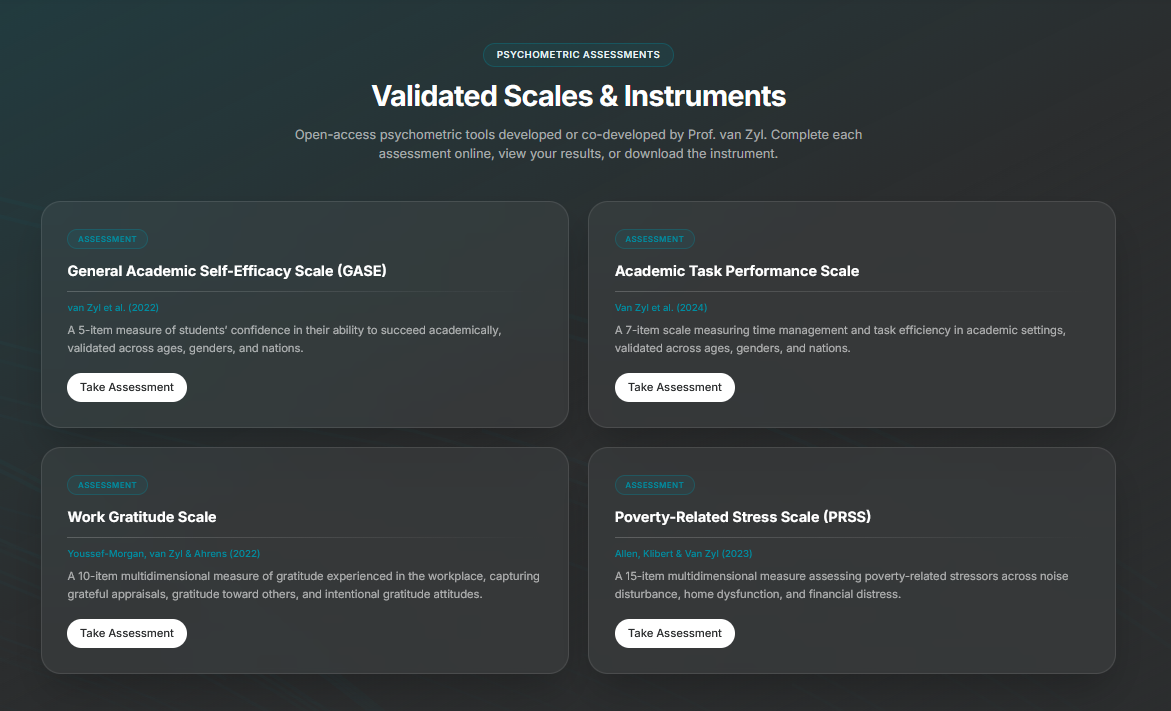
Task: Take the General Academic Self-Efficacy assessment
Action: click(x=127, y=387)
